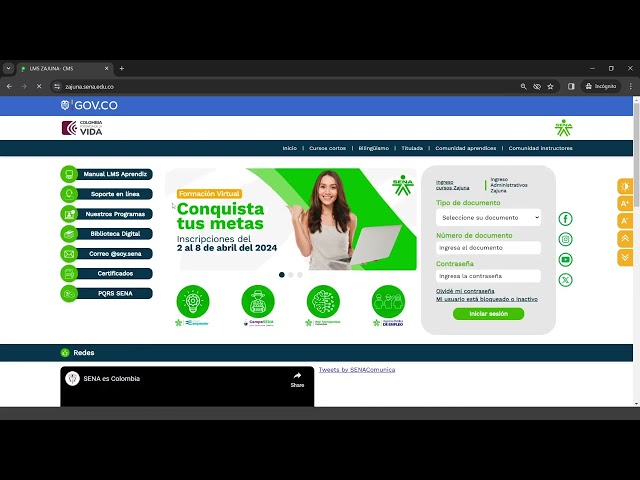Open Tweets by SENAComunica link

[357, 369]
